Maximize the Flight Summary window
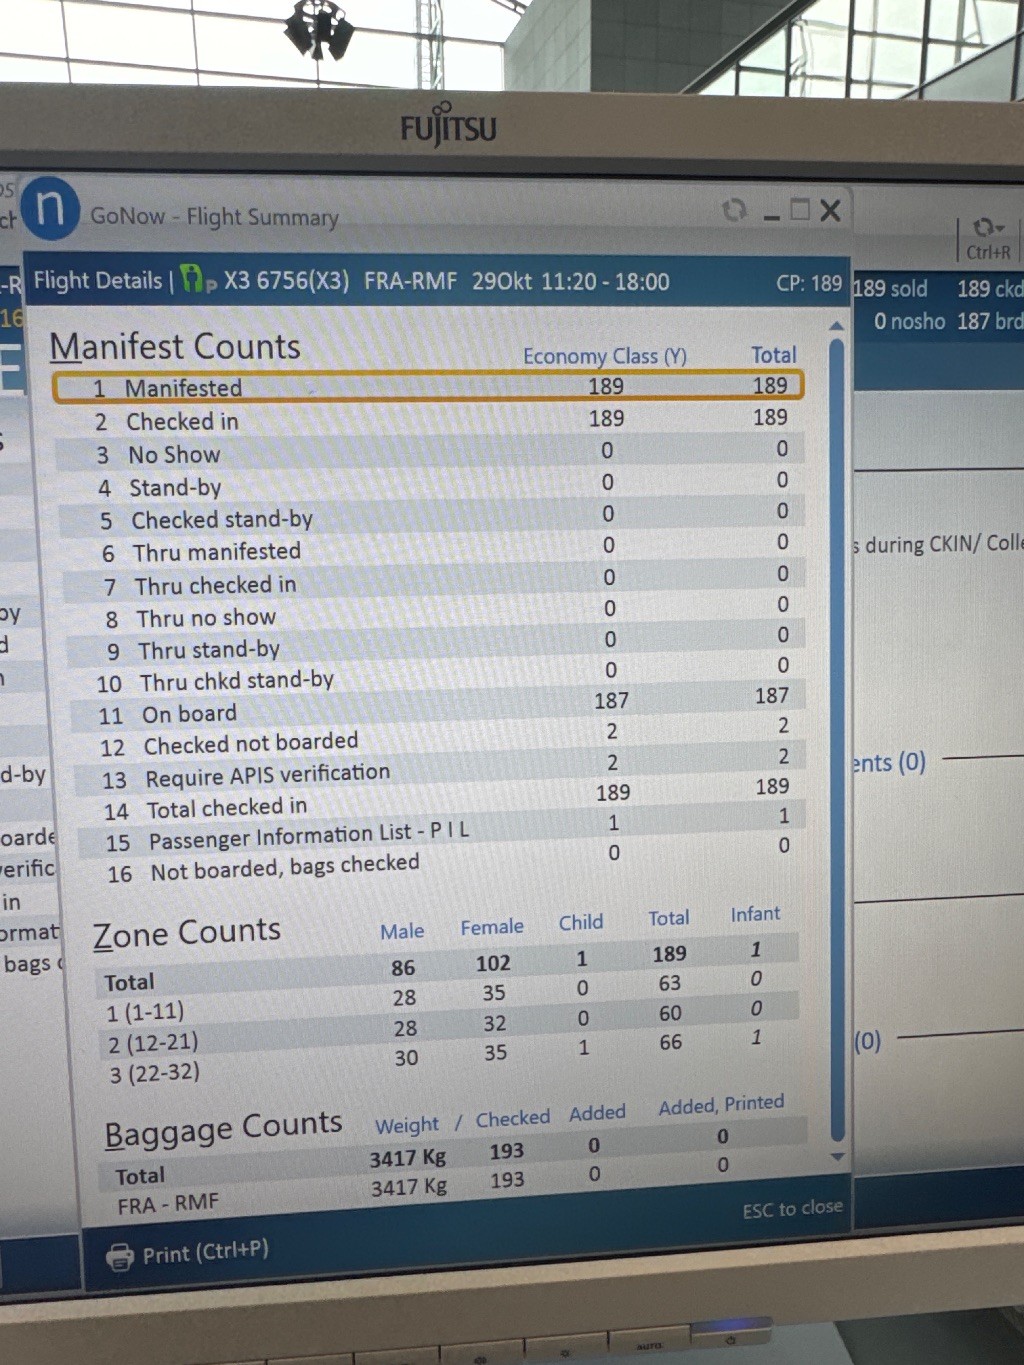The image size is (1024, 1365). click(x=800, y=210)
